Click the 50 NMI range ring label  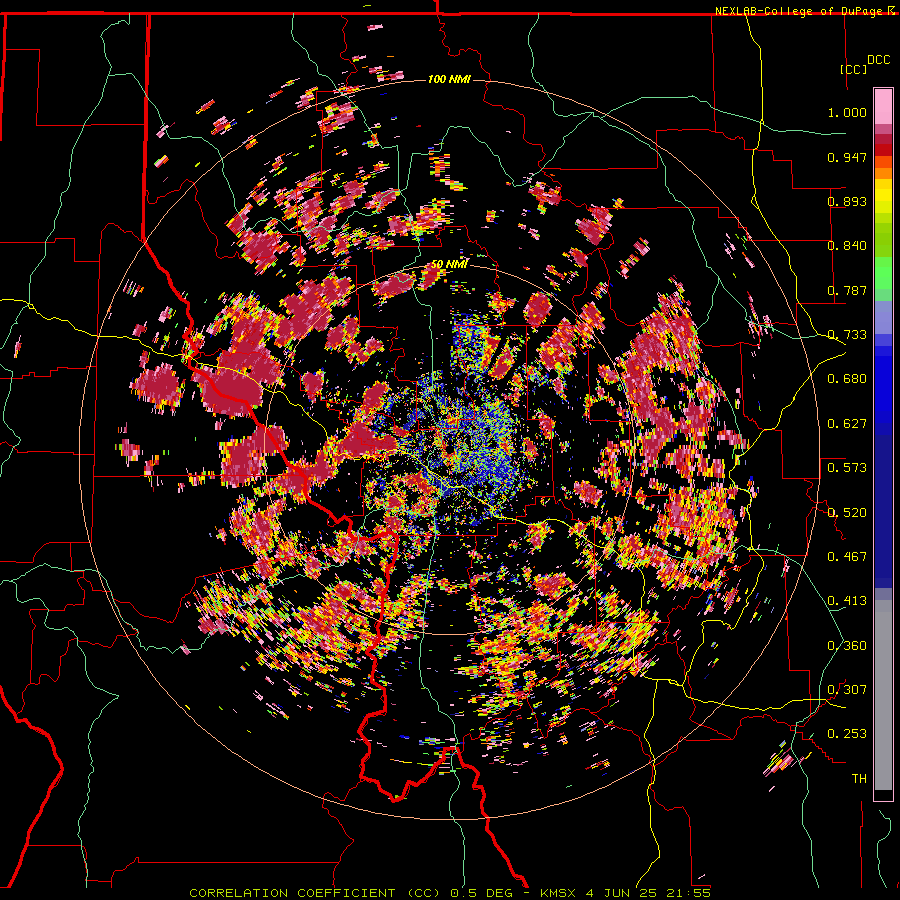[x=449, y=264]
